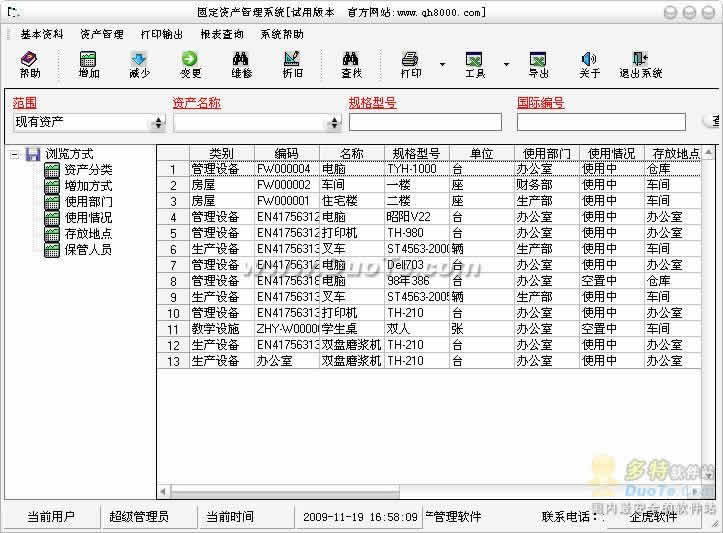Select 使用部门 in the browse tree

(x=88, y=202)
